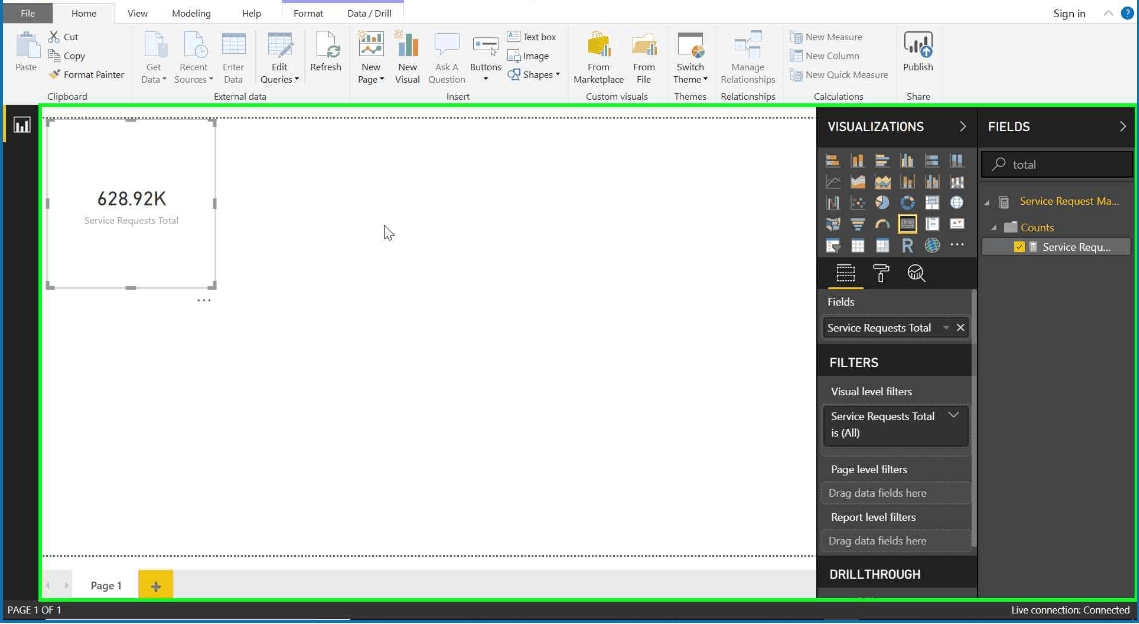Open the Analytics magnifier pane

click(x=916, y=273)
